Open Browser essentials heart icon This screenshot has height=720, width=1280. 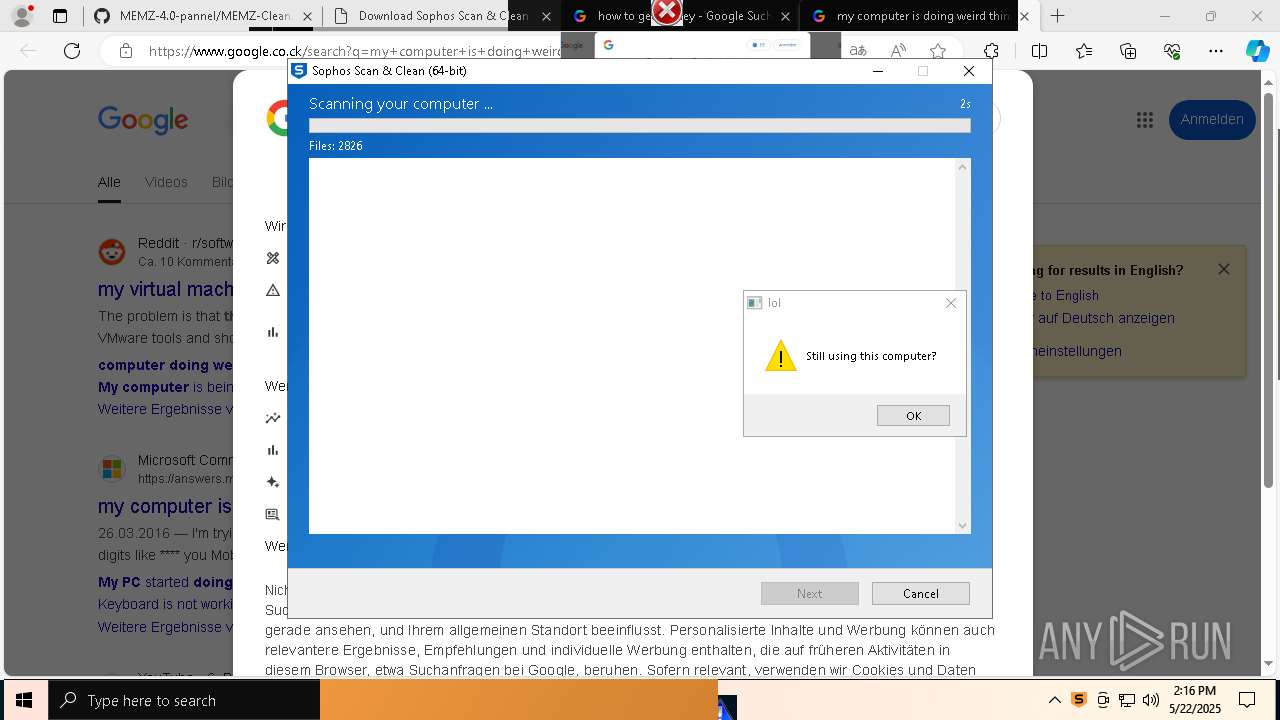(x=1172, y=51)
